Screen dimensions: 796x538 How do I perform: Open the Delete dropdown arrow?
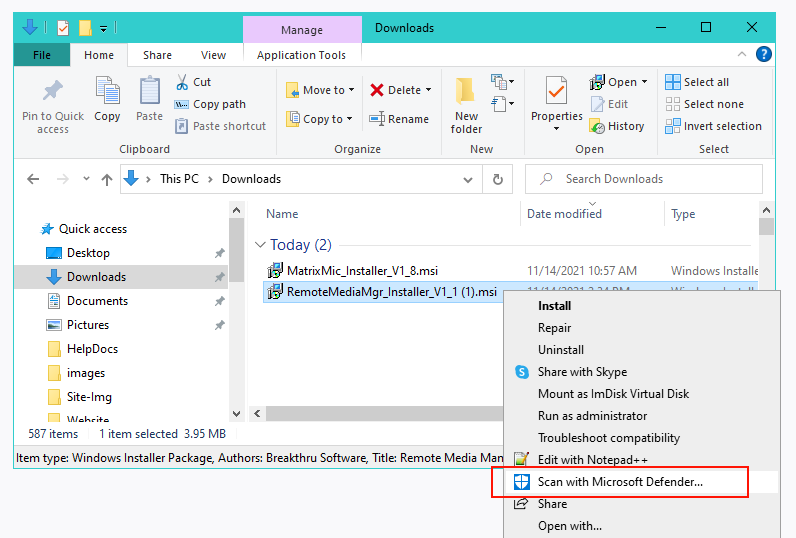428,90
